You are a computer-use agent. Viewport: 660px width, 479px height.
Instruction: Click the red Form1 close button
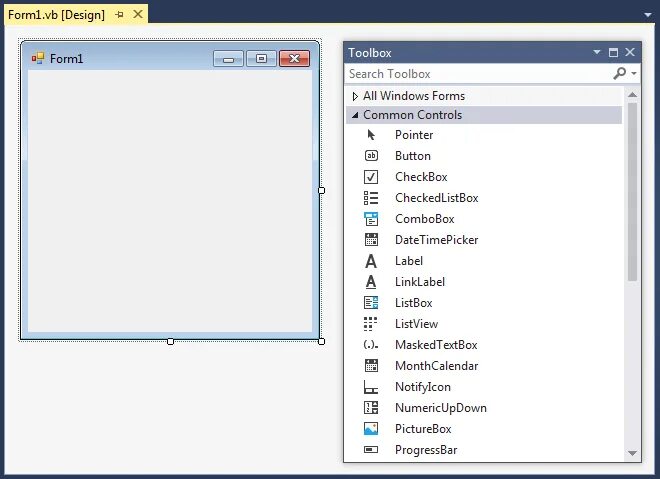pyautogui.click(x=294, y=59)
